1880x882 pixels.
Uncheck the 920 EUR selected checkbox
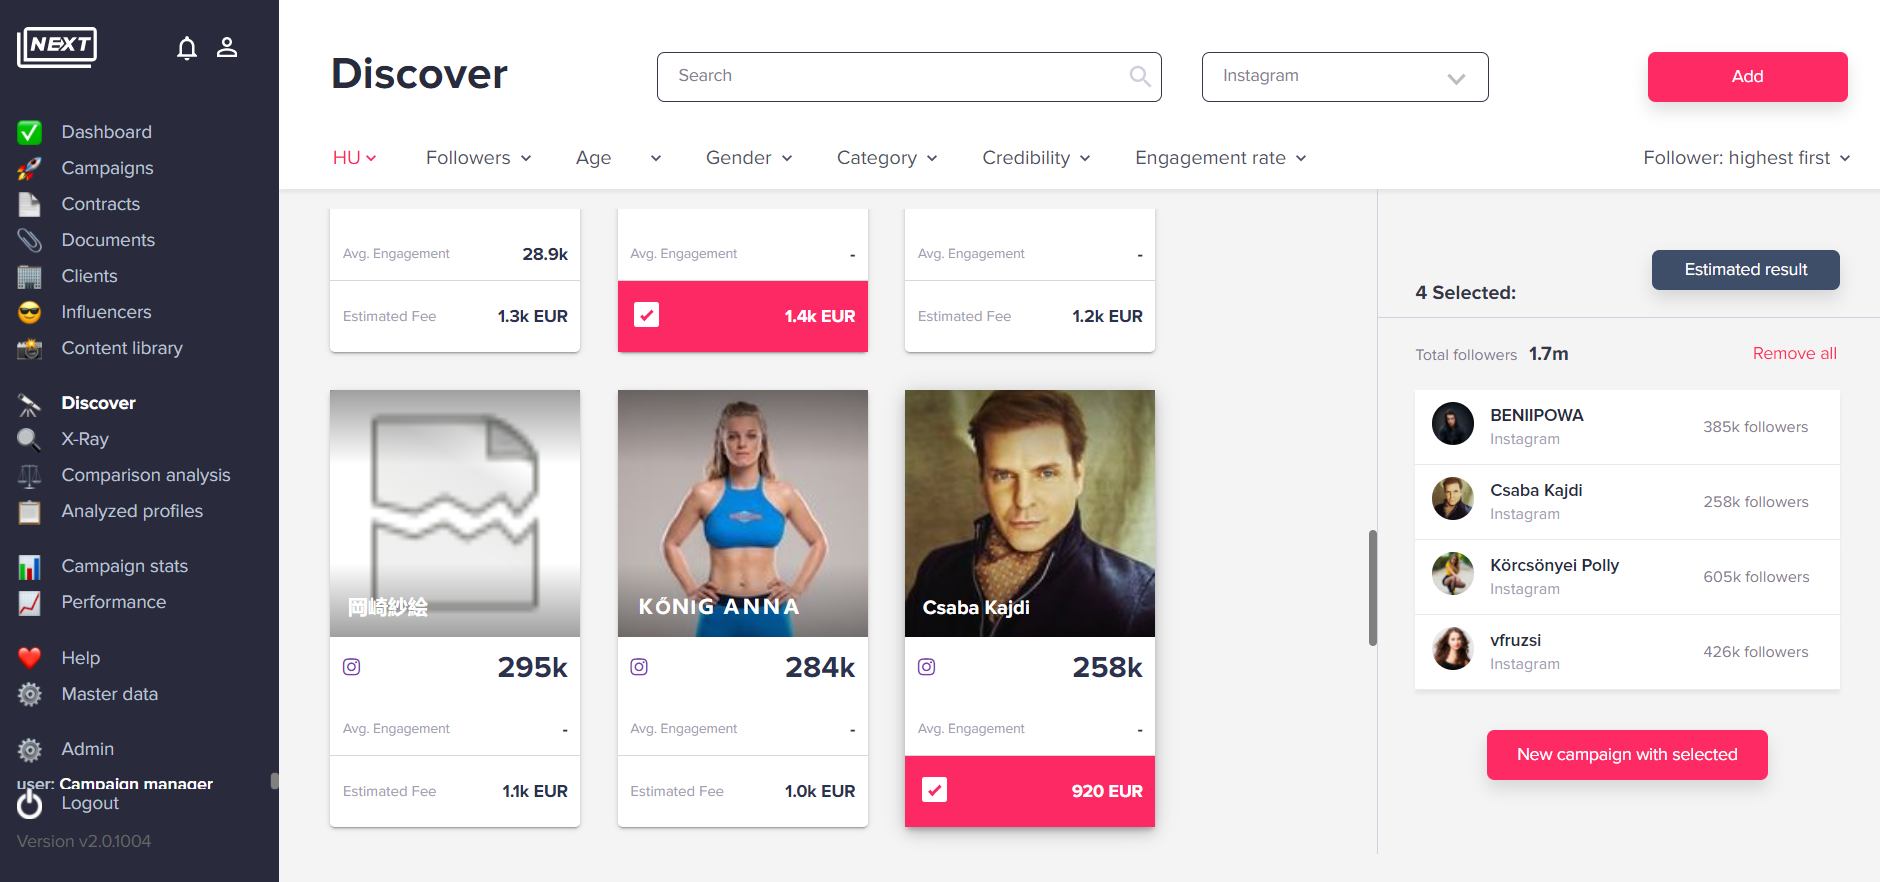935,790
